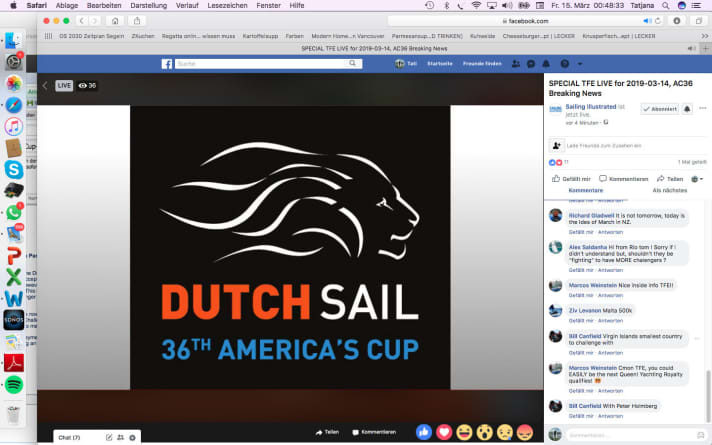Click create group icon in chat bar

pyautogui.click(x=120, y=438)
